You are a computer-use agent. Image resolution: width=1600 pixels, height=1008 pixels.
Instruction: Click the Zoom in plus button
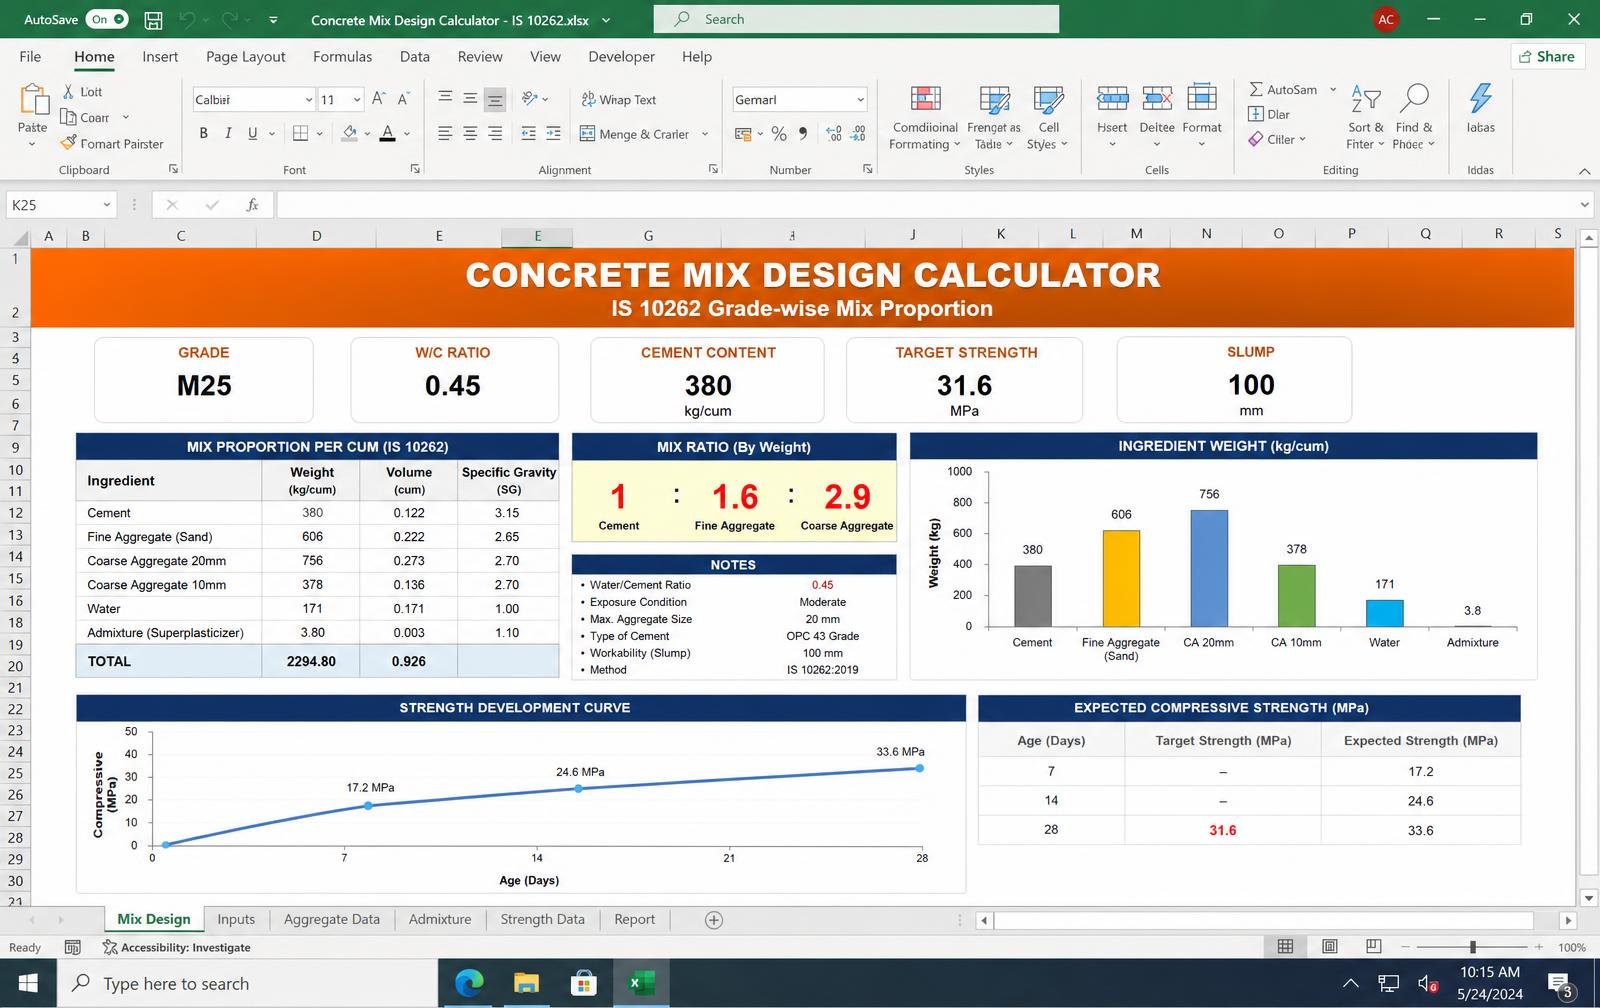[x=1538, y=946]
